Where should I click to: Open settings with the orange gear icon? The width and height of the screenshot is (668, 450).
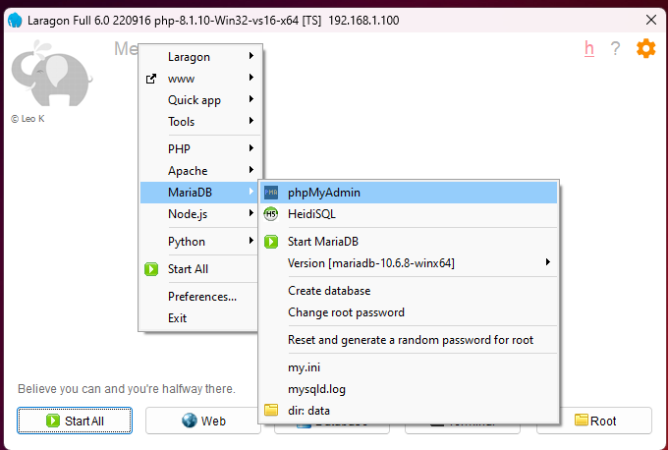coord(646,48)
